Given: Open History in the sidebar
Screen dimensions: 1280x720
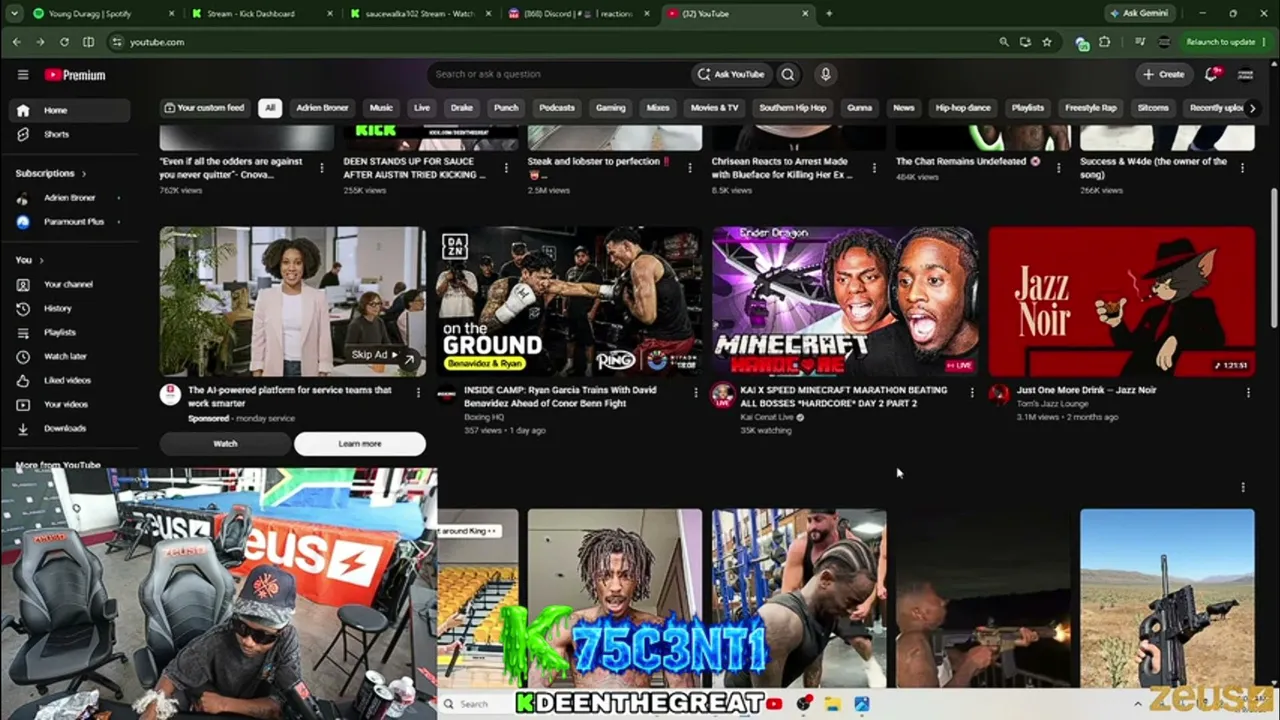Looking at the screenshot, I should click(x=57, y=308).
